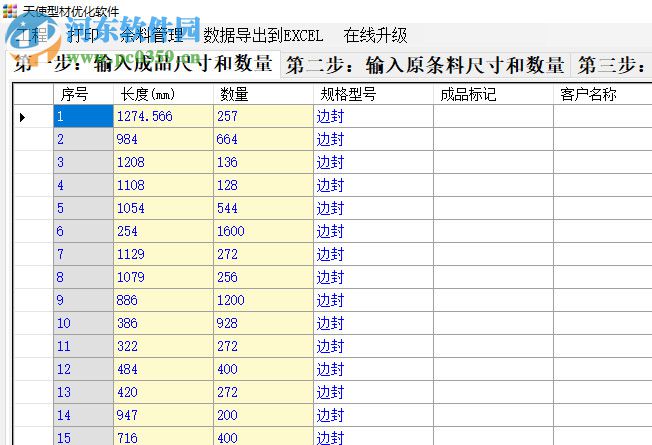652x445 pixels.
Task: Select length cell 322
Action: click(x=163, y=346)
